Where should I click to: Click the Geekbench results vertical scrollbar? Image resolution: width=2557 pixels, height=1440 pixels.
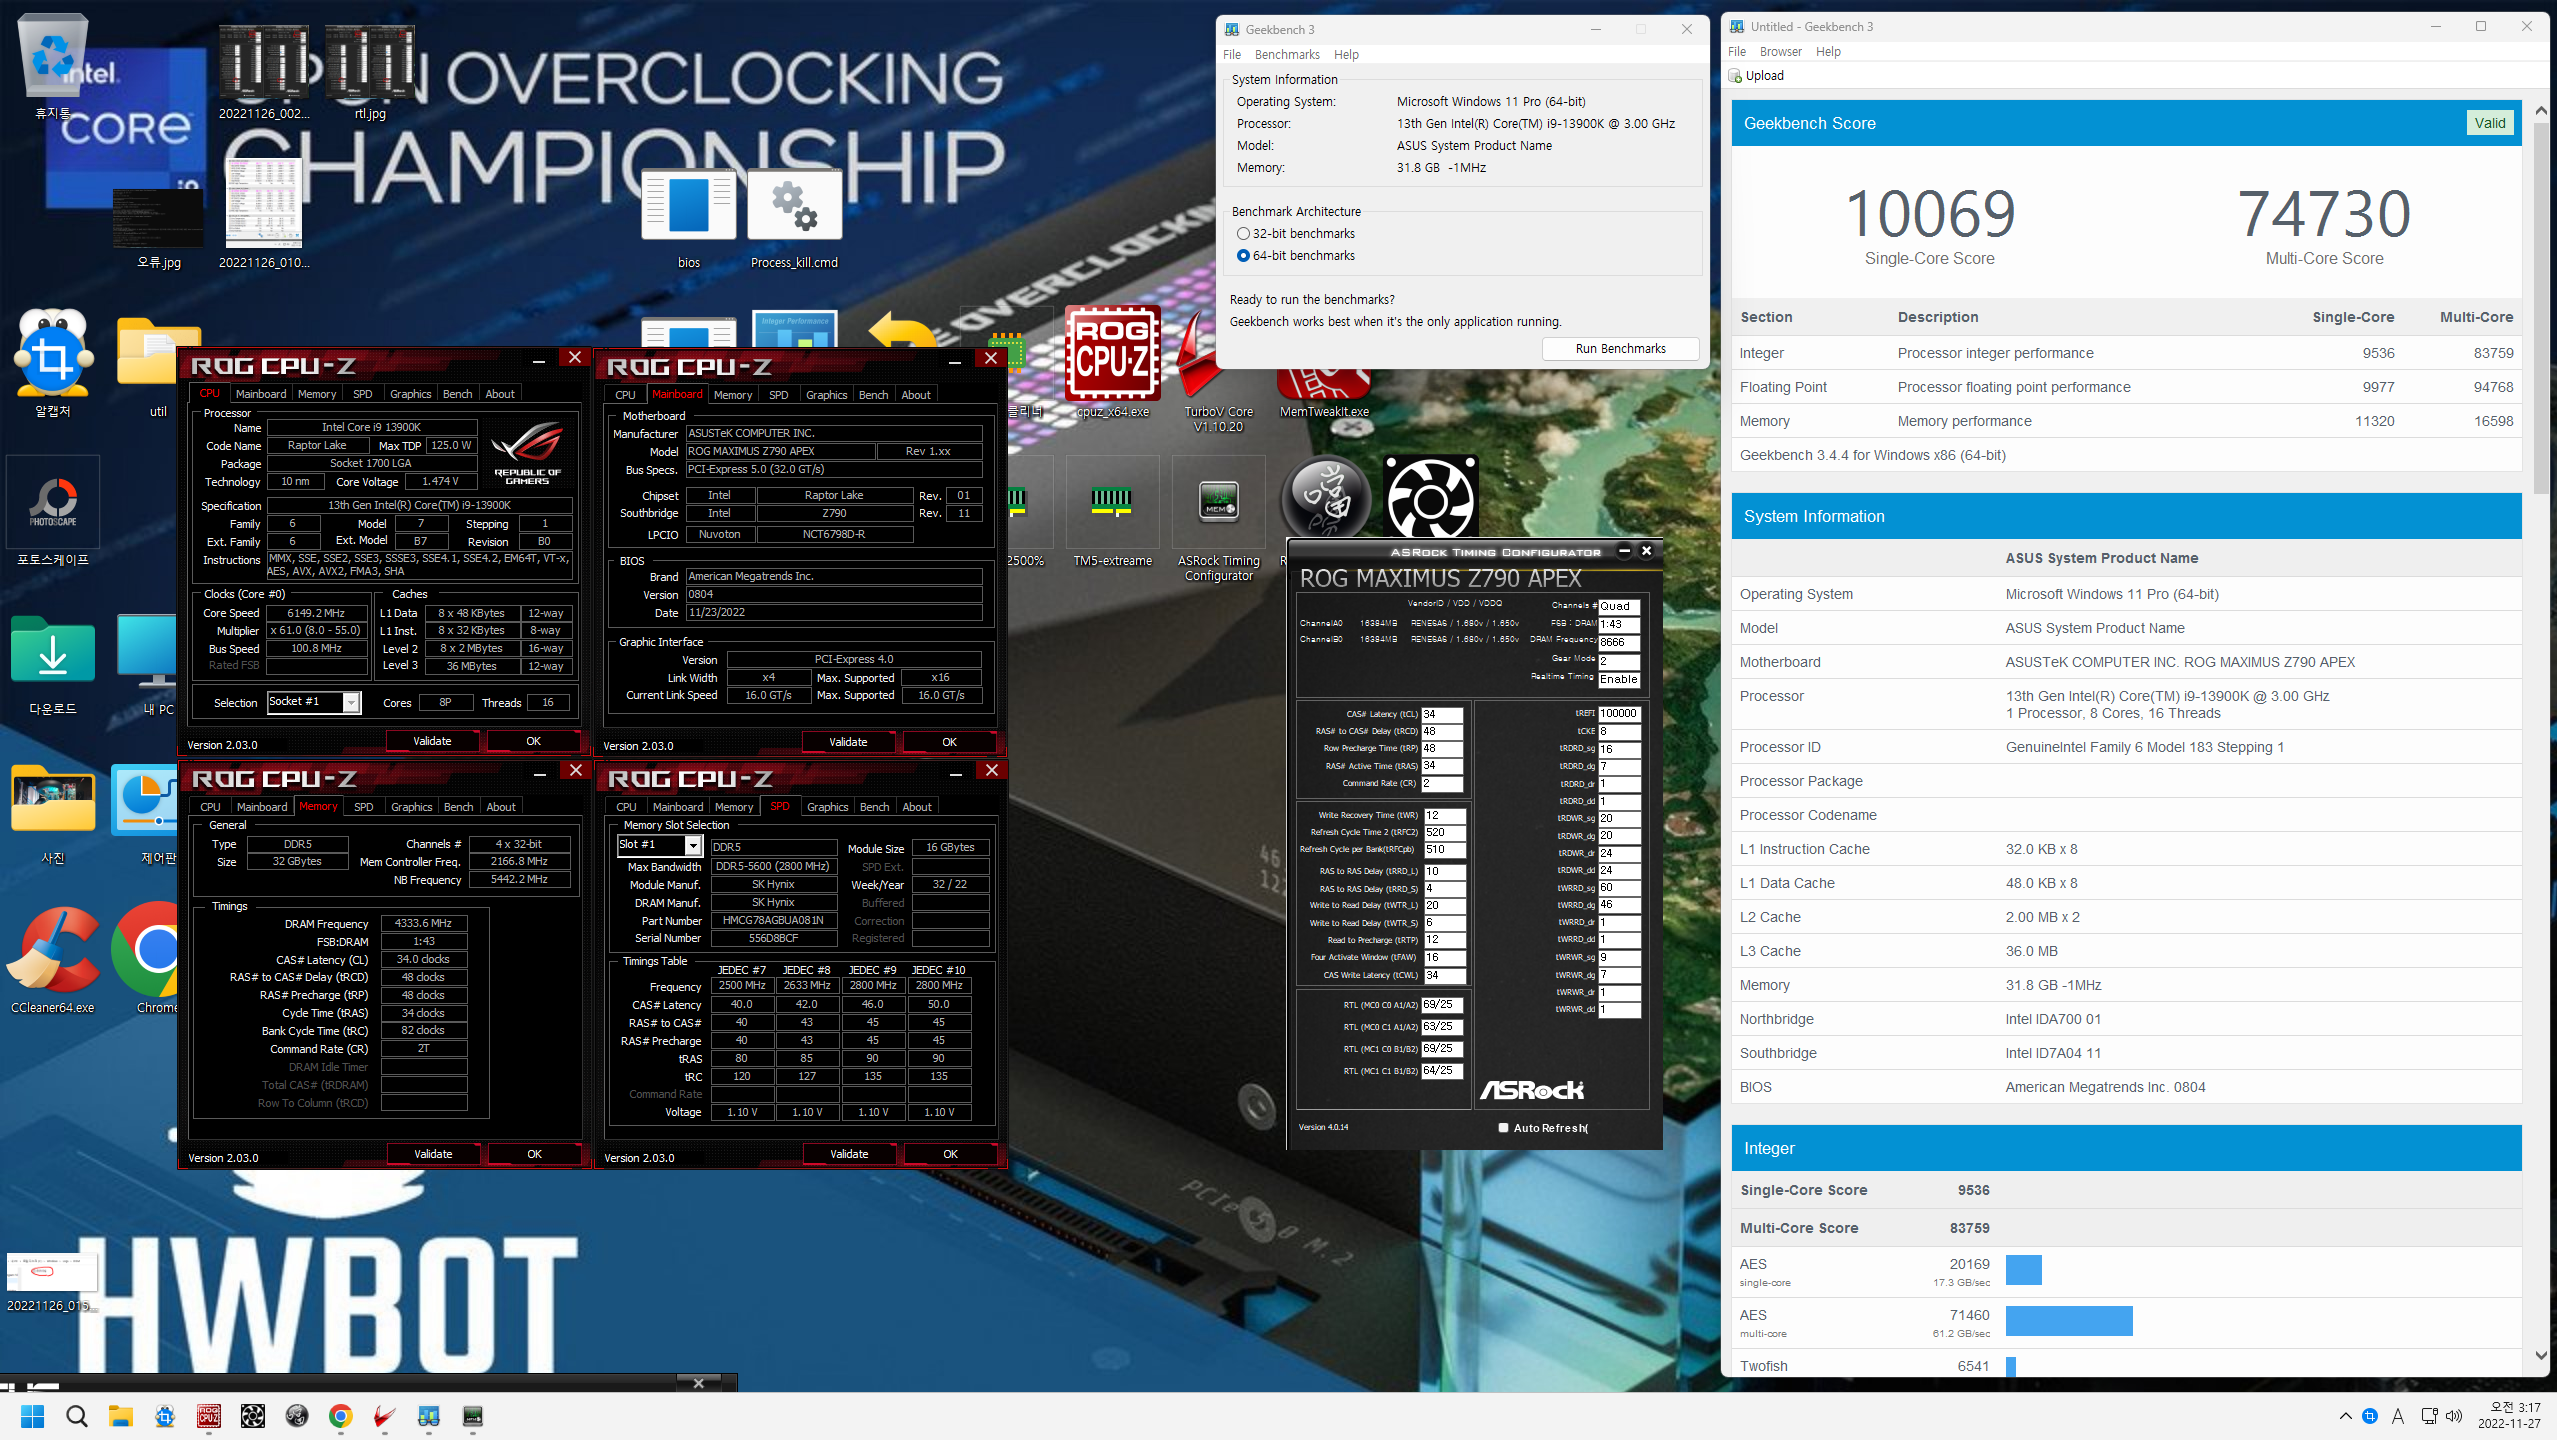[2541, 310]
